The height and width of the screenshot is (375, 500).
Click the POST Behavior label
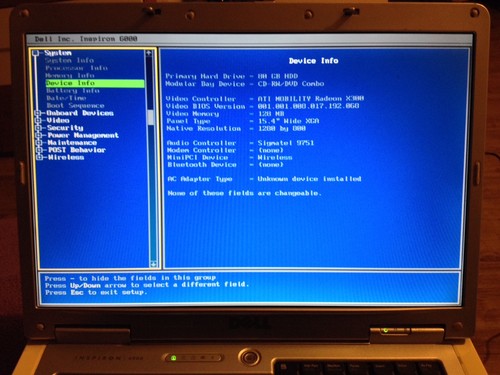tap(77, 150)
